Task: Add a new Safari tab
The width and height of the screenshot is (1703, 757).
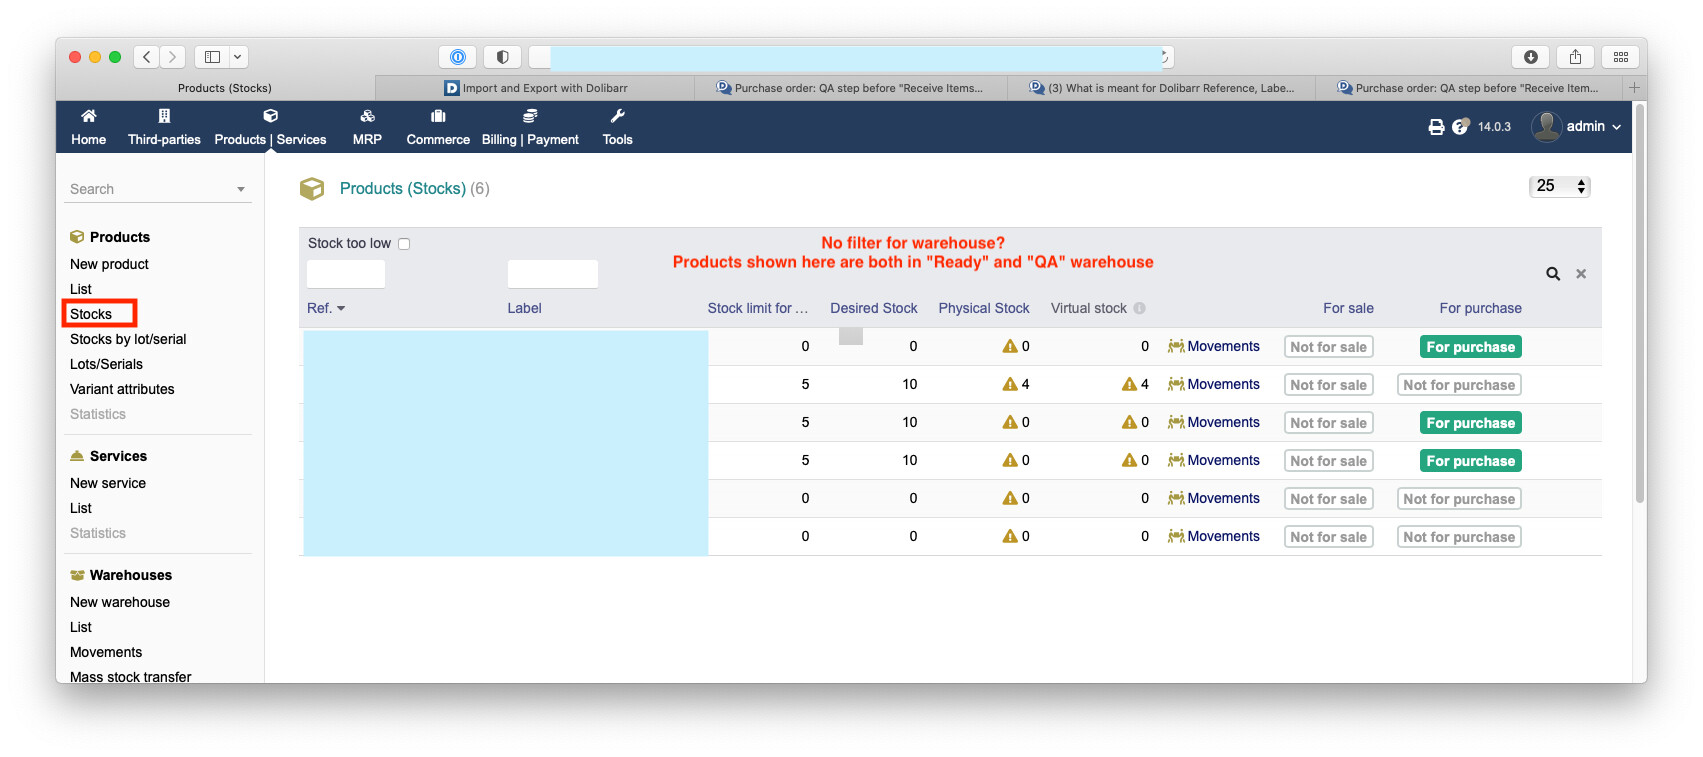Action: coord(1634,88)
